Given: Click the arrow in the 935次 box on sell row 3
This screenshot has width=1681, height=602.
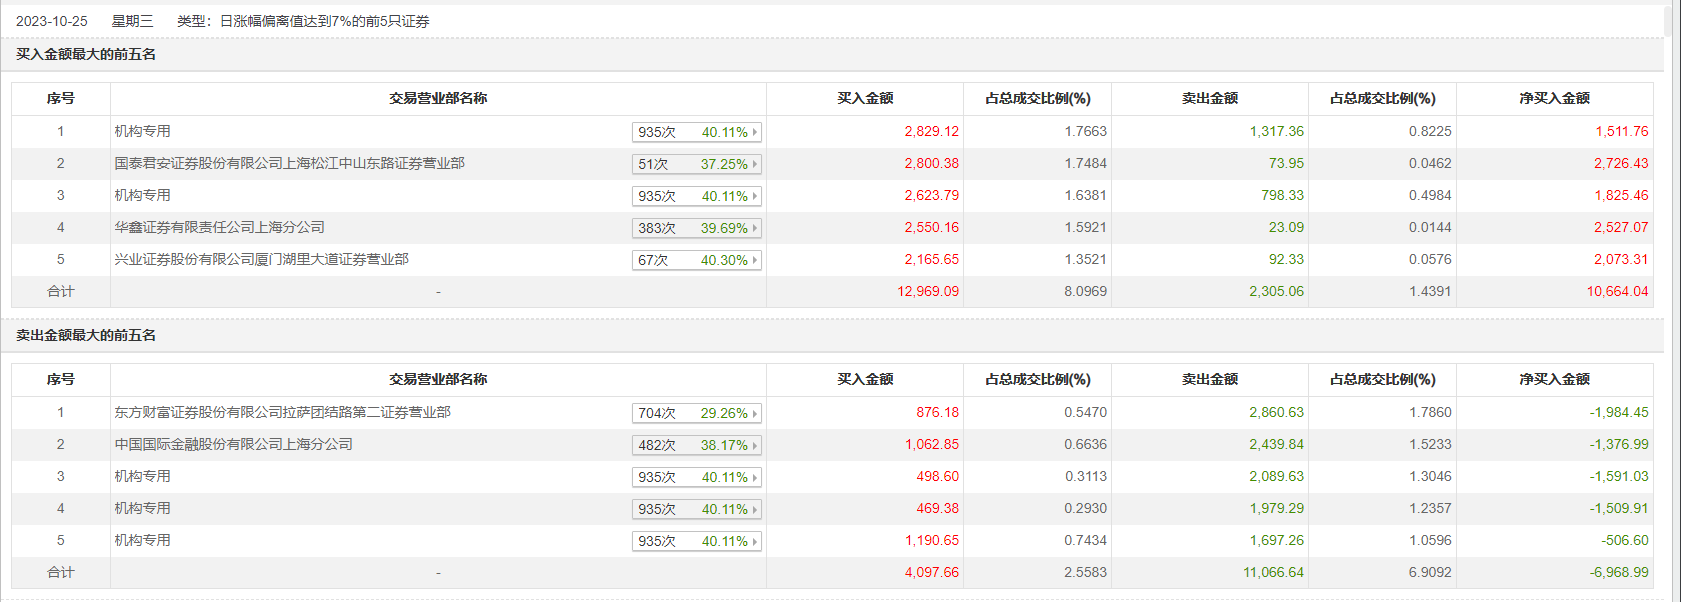Looking at the screenshot, I should coord(755,477).
